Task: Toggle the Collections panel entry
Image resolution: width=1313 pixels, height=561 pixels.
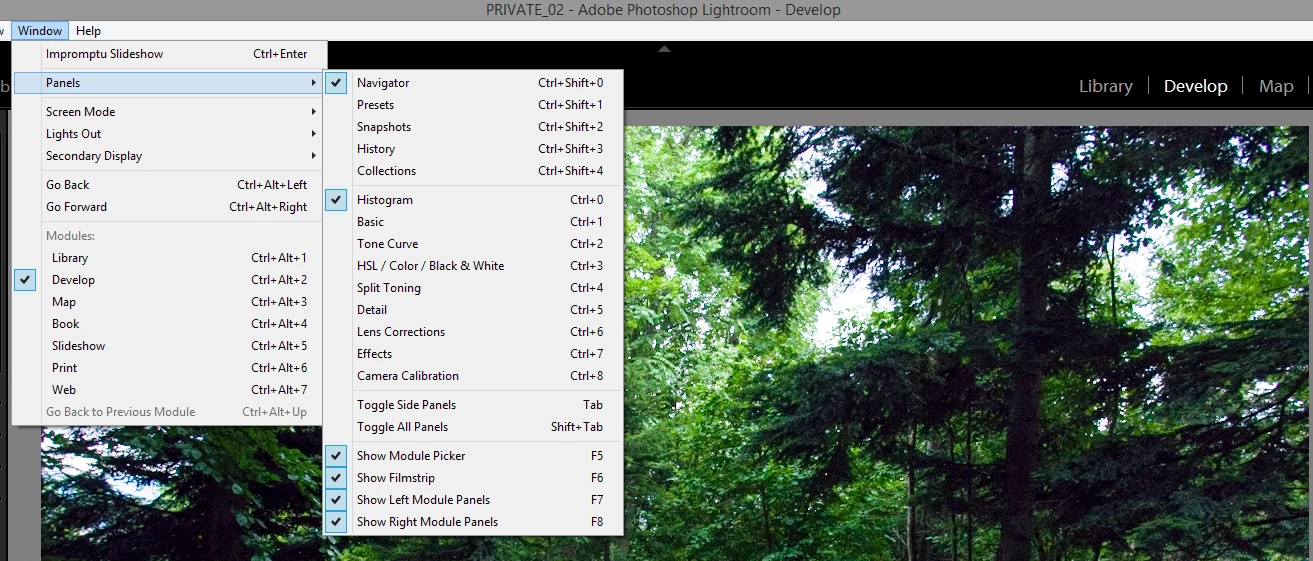Action: pos(473,171)
